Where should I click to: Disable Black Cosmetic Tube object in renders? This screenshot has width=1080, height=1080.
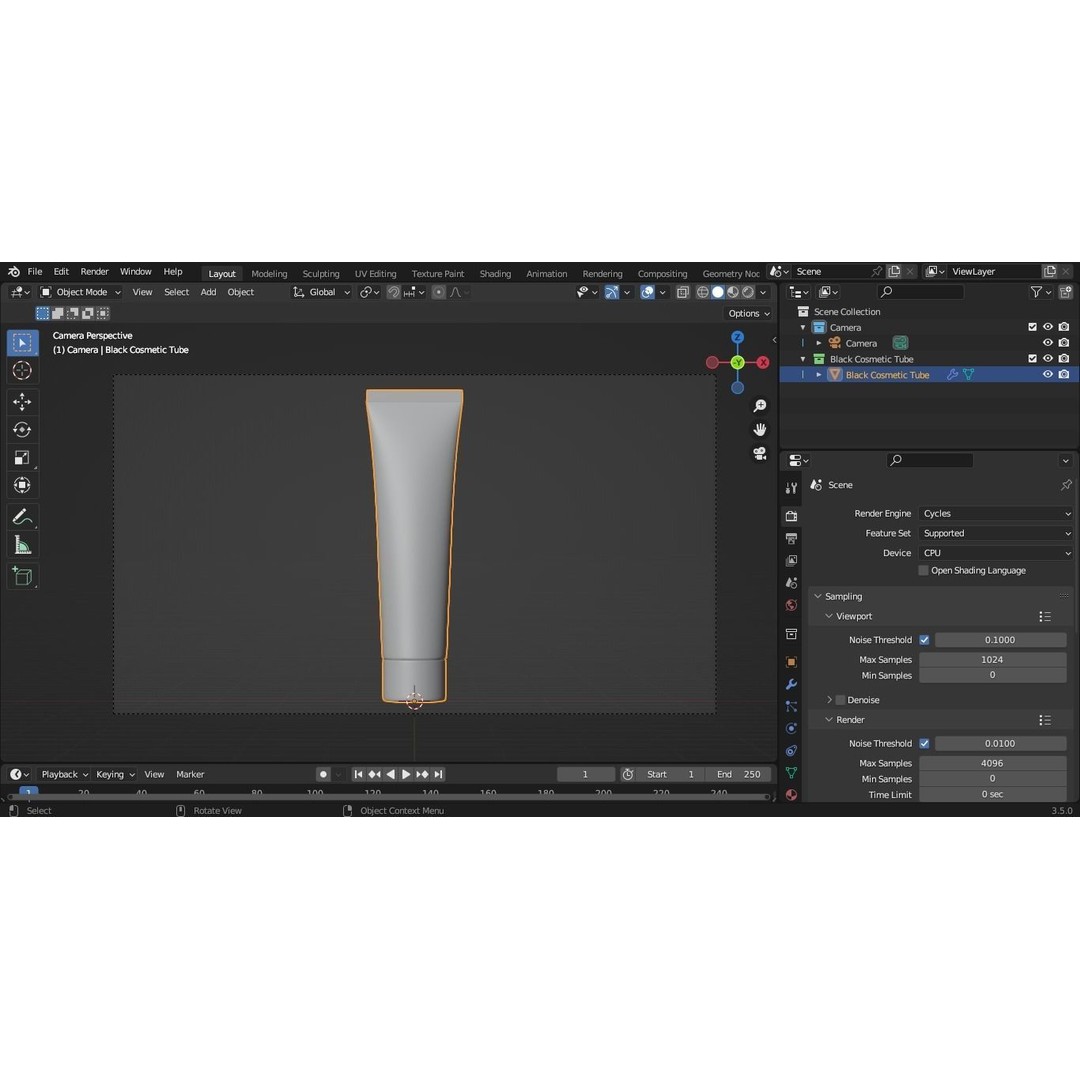click(1064, 375)
